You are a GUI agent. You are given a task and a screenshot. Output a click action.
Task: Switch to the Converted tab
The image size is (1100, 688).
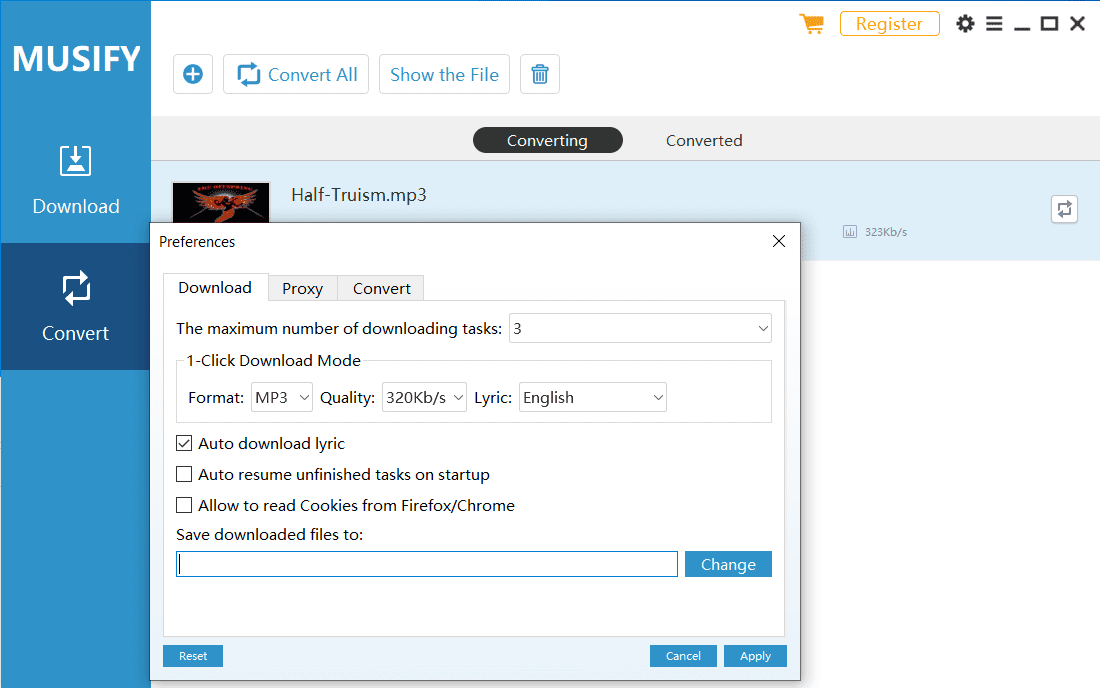(704, 140)
